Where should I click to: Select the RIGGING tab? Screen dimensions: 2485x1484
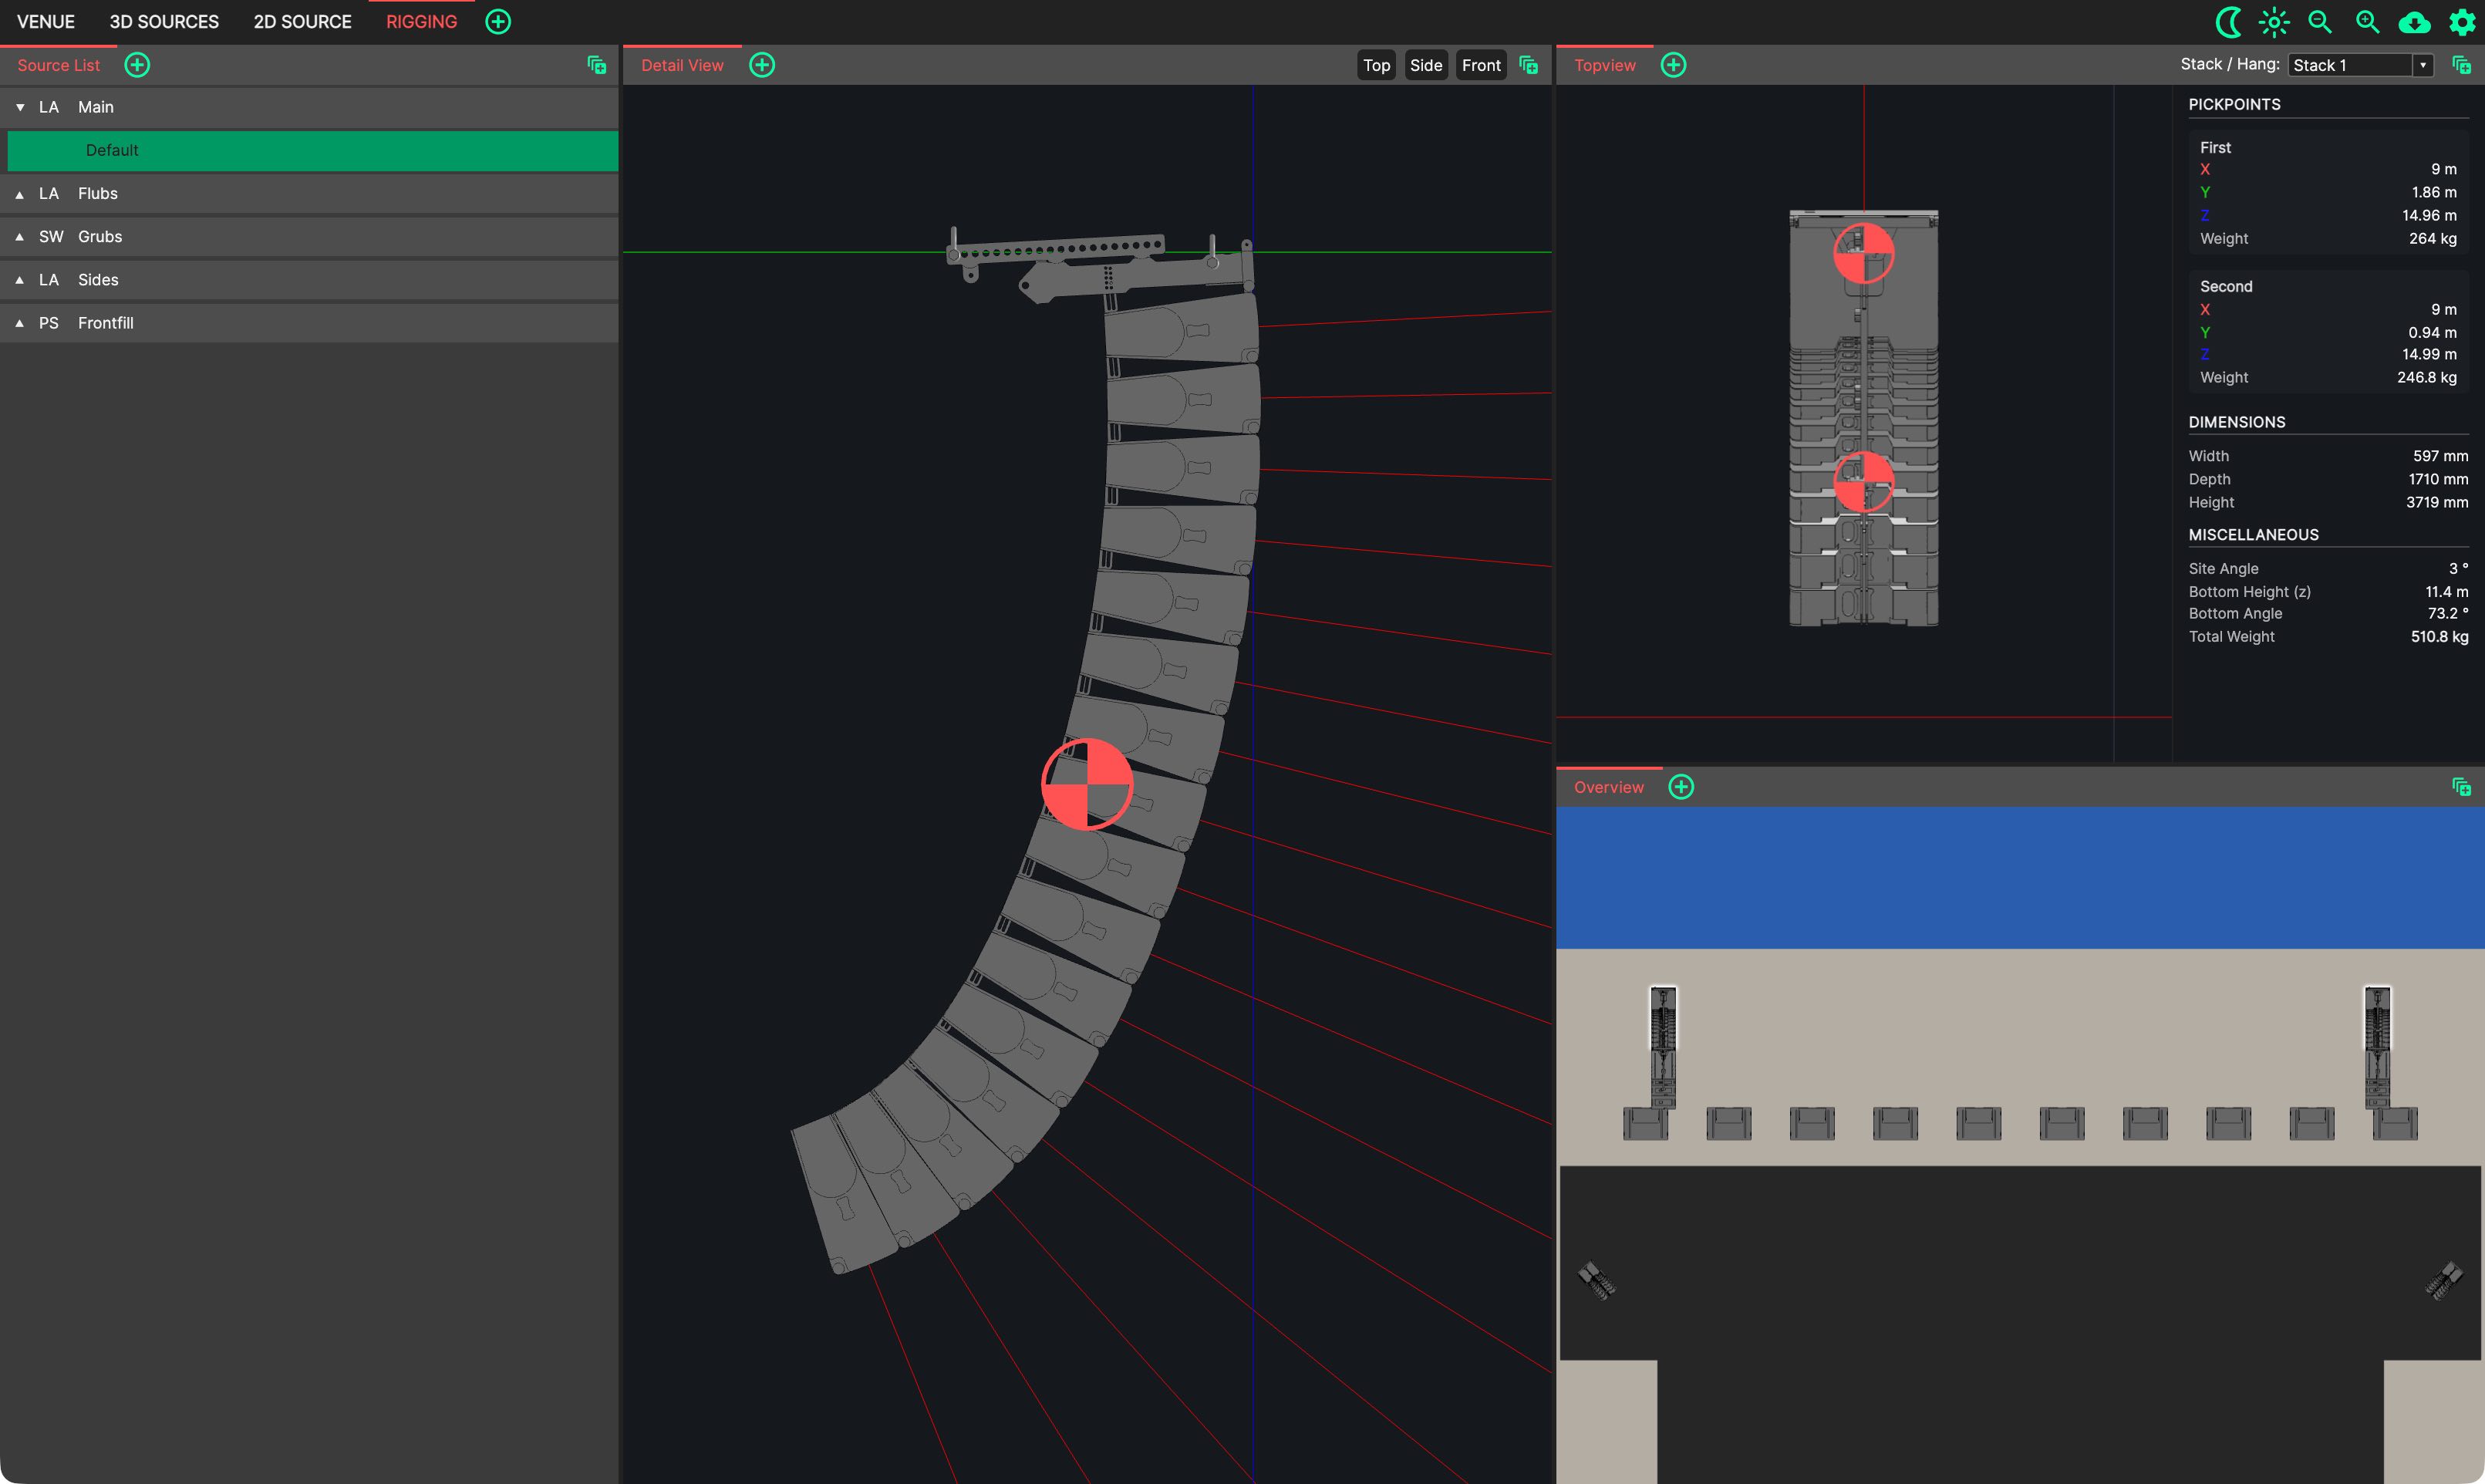pos(421,21)
